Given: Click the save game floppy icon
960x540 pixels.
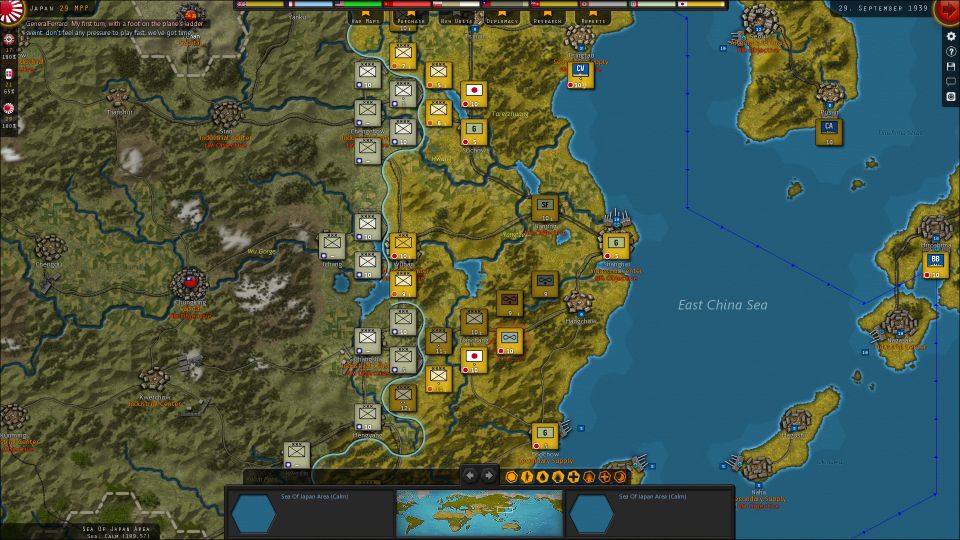Looking at the screenshot, I should pos(951,66).
